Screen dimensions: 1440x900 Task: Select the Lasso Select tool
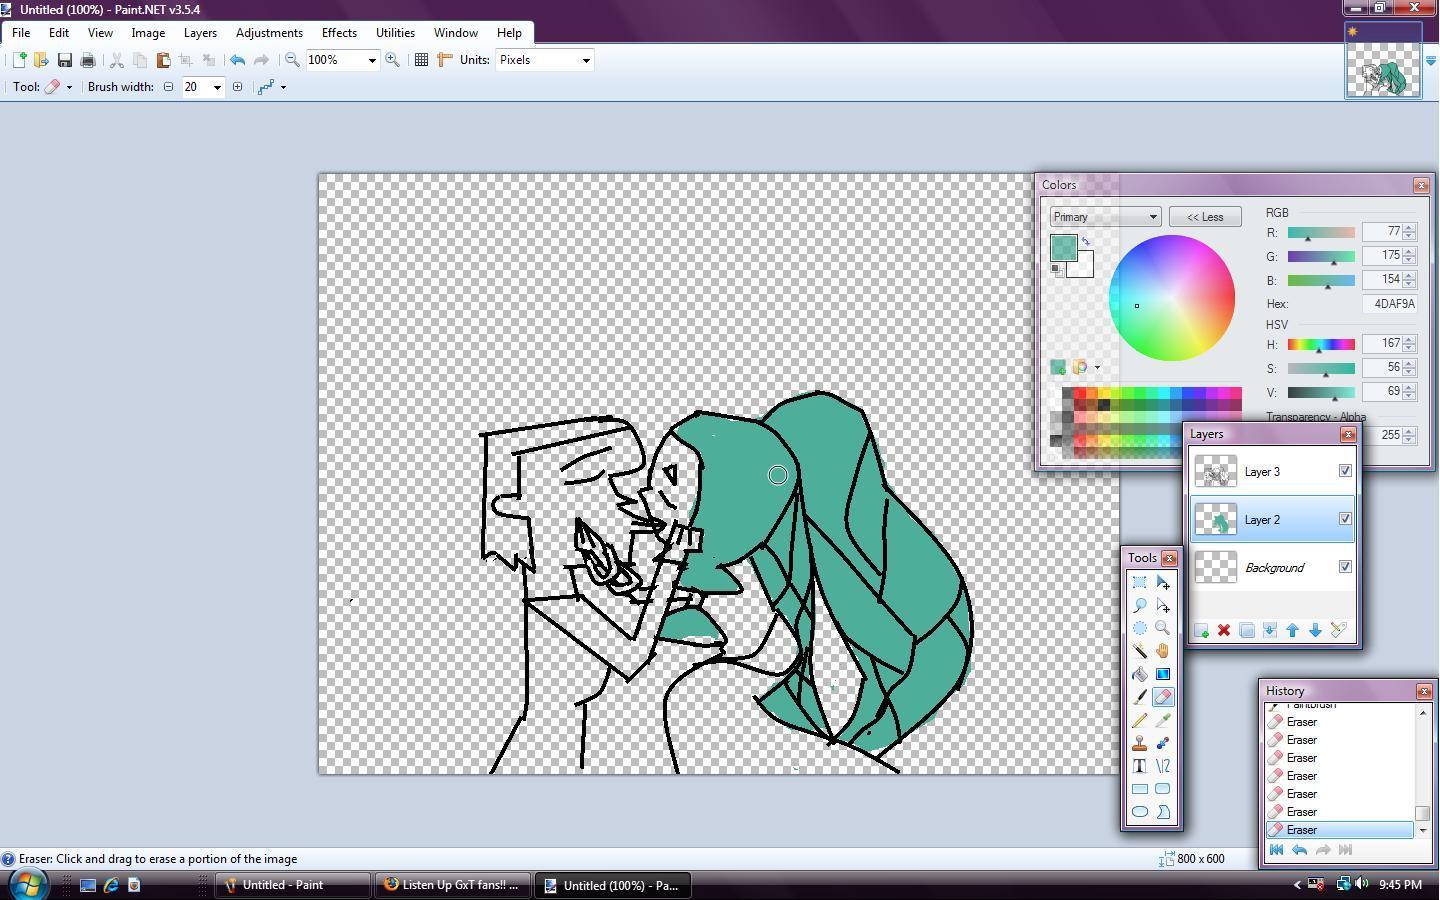point(1140,605)
